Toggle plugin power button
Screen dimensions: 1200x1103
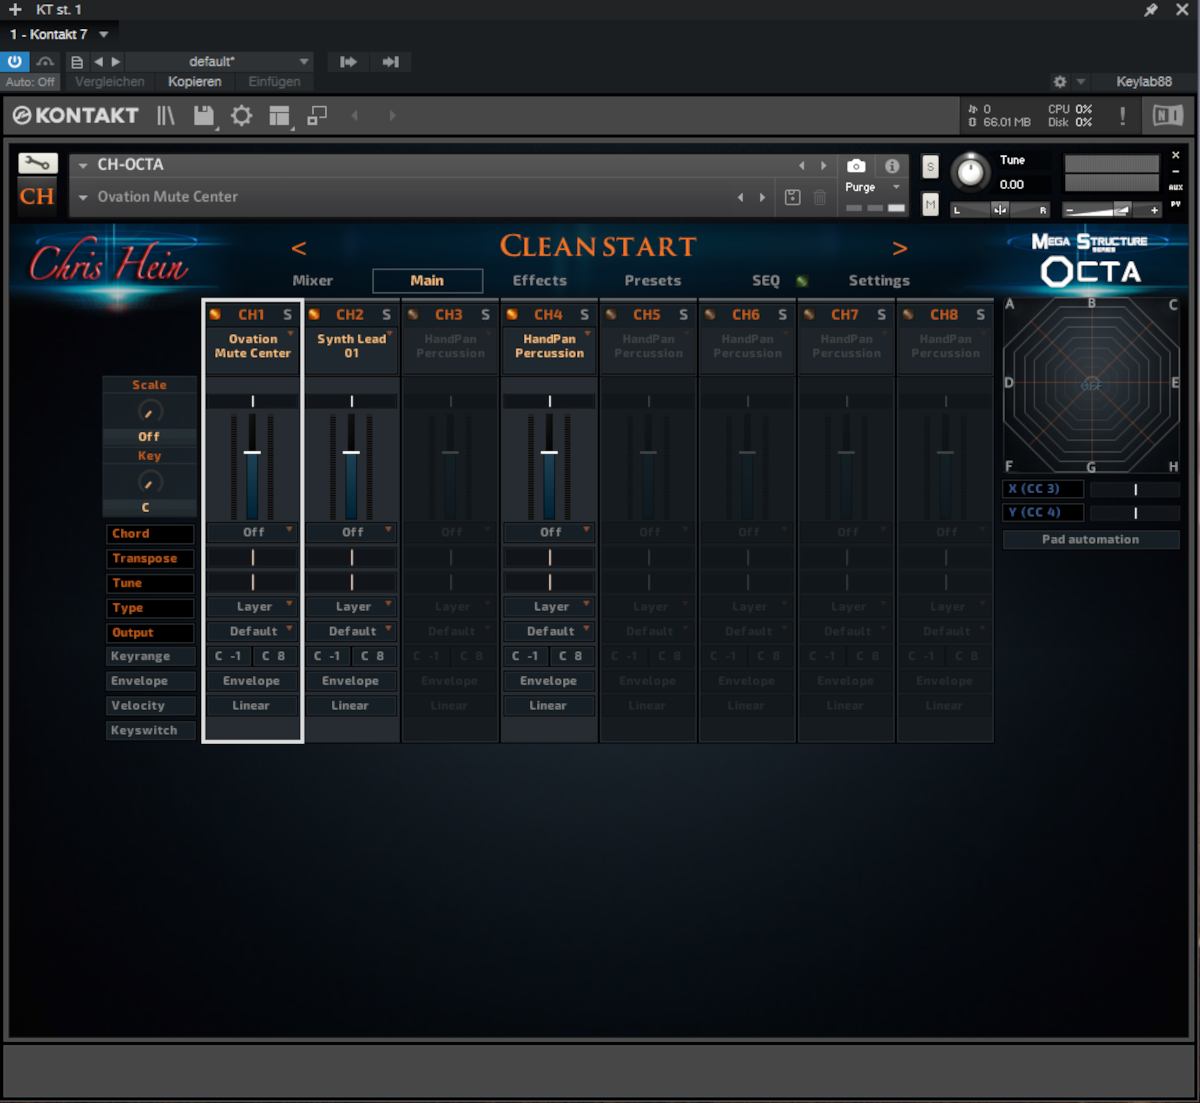15,62
